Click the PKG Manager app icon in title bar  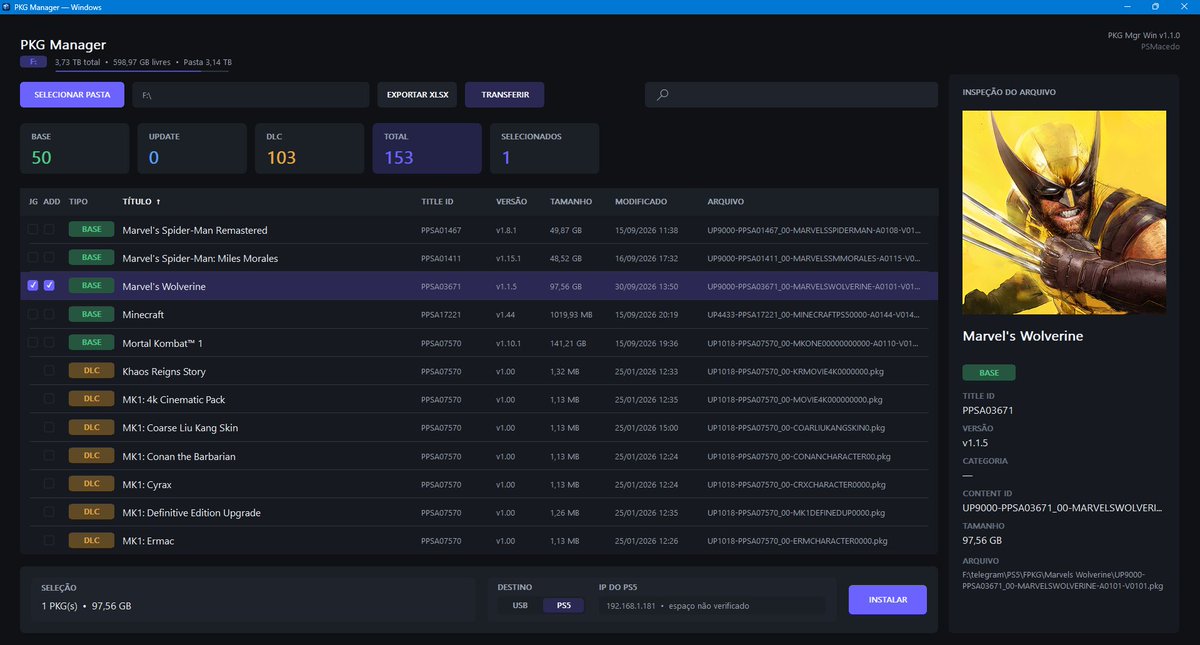click(x=8, y=7)
